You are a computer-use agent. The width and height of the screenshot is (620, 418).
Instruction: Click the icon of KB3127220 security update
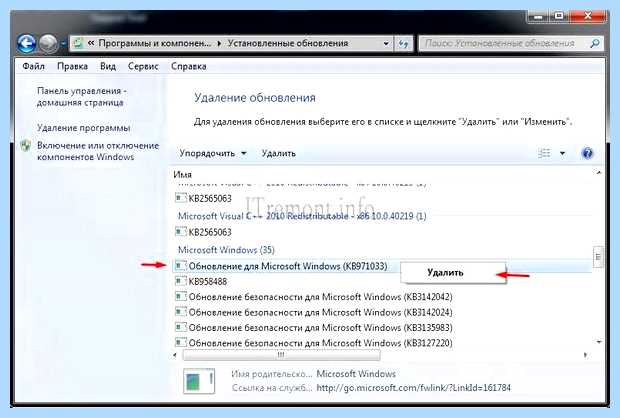coord(181,342)
